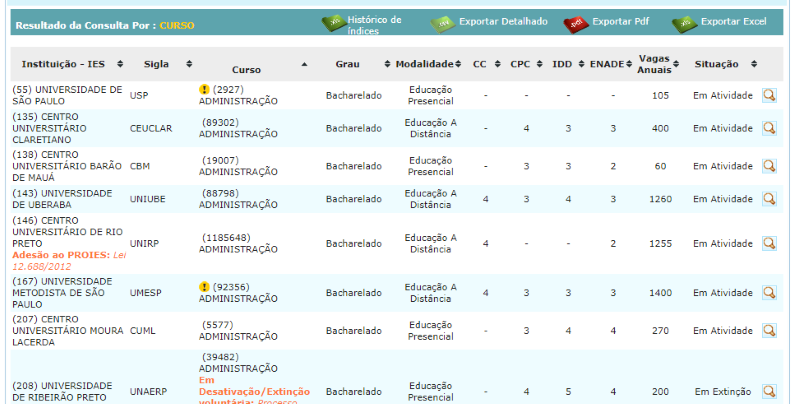
Task: Select (207) CENTRO UNIVERSITÁRIO MOURA LACERDA cell
Action: (x=68, y=331)
